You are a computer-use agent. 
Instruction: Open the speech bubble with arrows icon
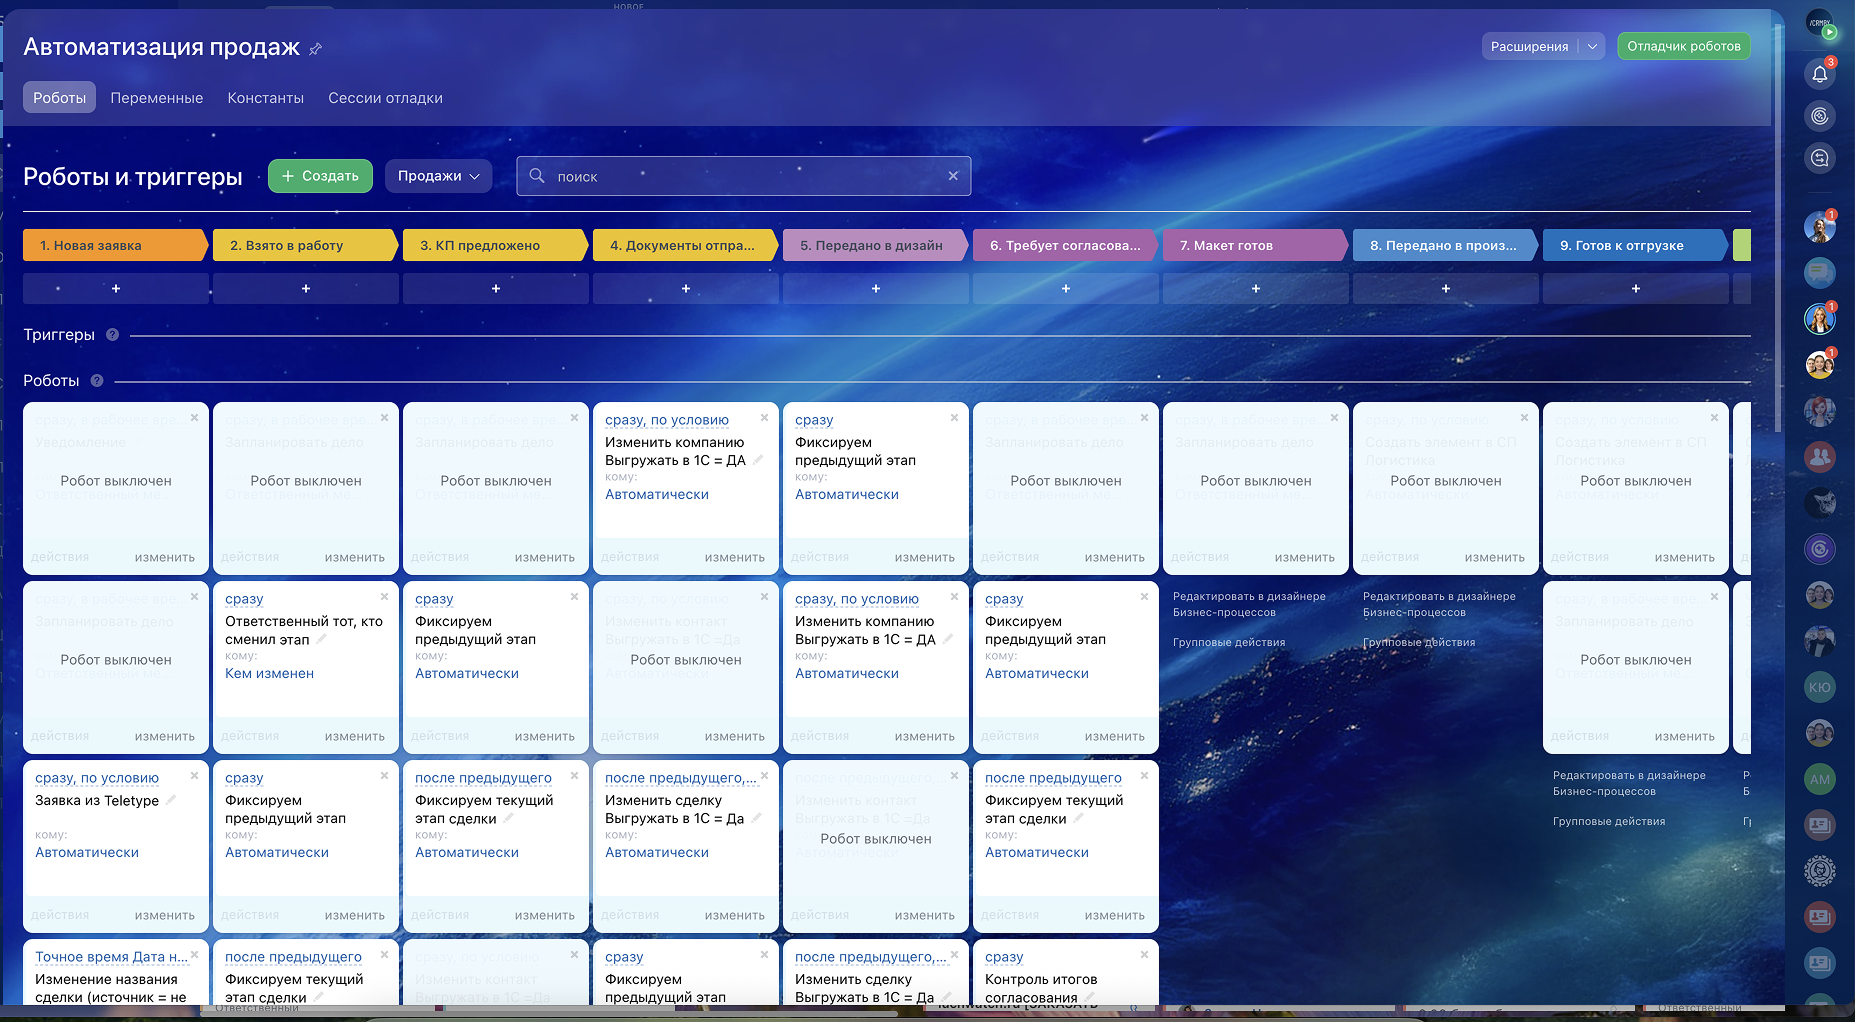point(1820,158)
